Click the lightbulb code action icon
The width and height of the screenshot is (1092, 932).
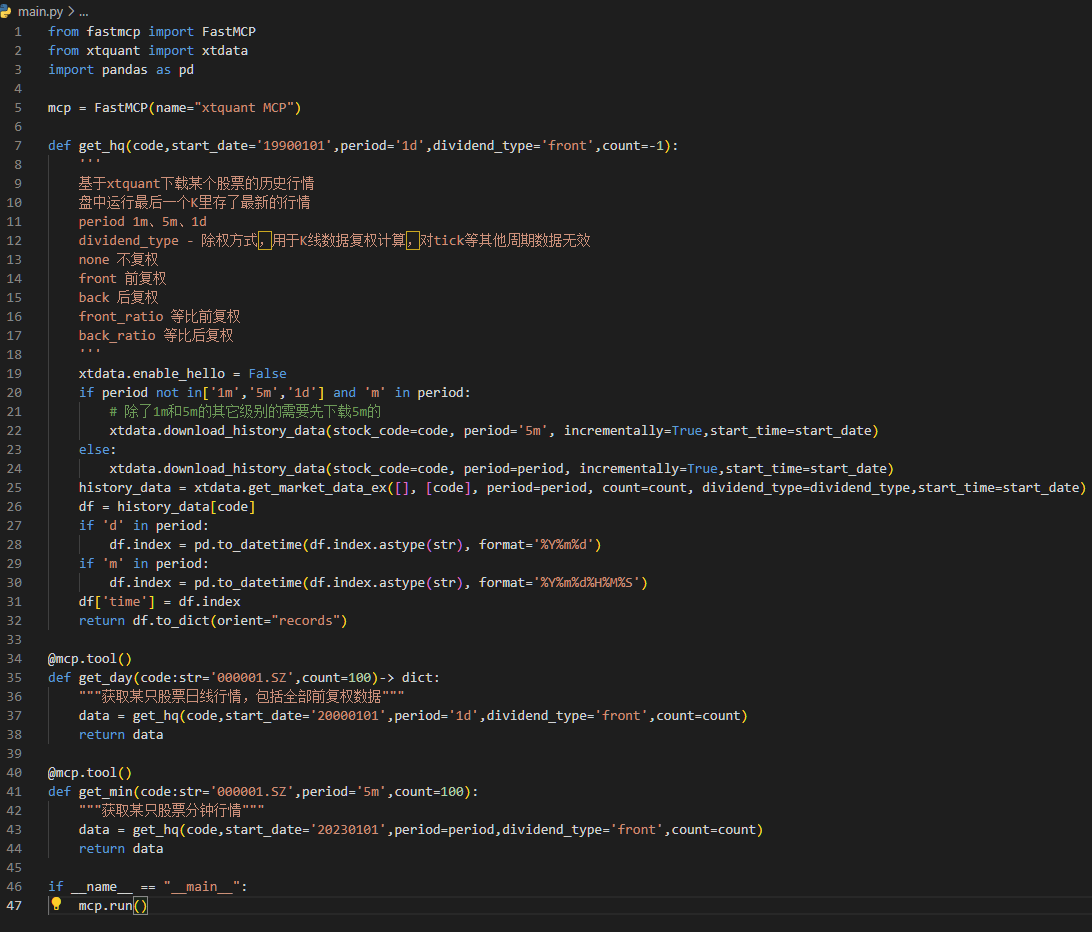[x=56, y=904]
